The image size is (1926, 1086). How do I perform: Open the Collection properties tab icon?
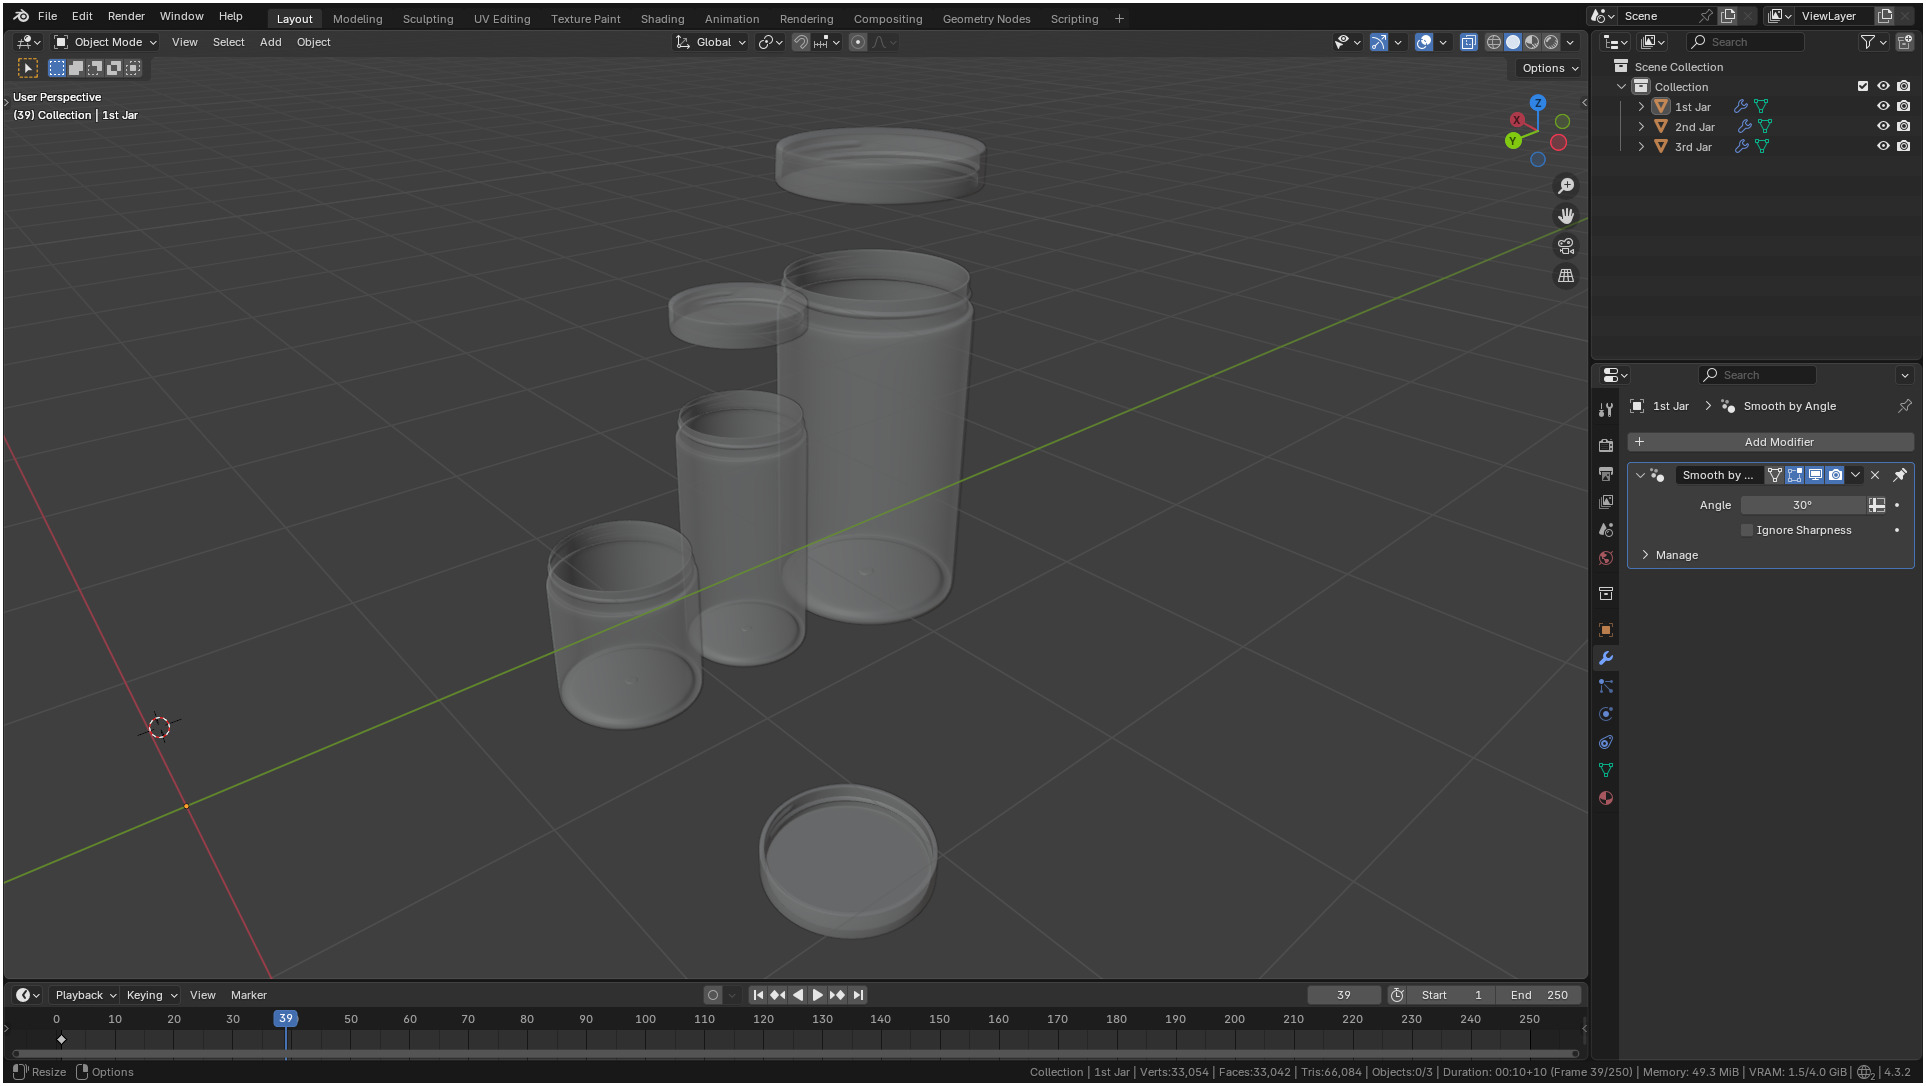1606,594
